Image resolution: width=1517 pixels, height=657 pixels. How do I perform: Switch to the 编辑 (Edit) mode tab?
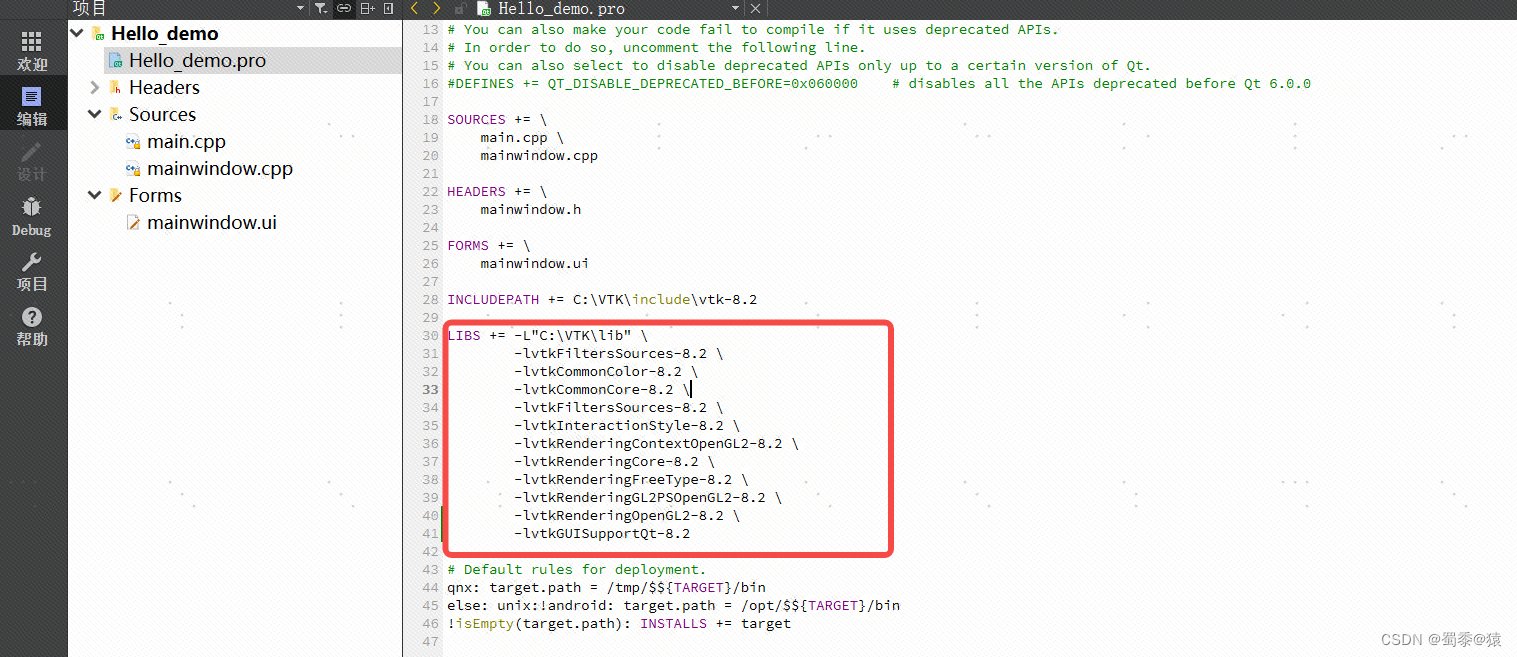[x=31, y=103]
